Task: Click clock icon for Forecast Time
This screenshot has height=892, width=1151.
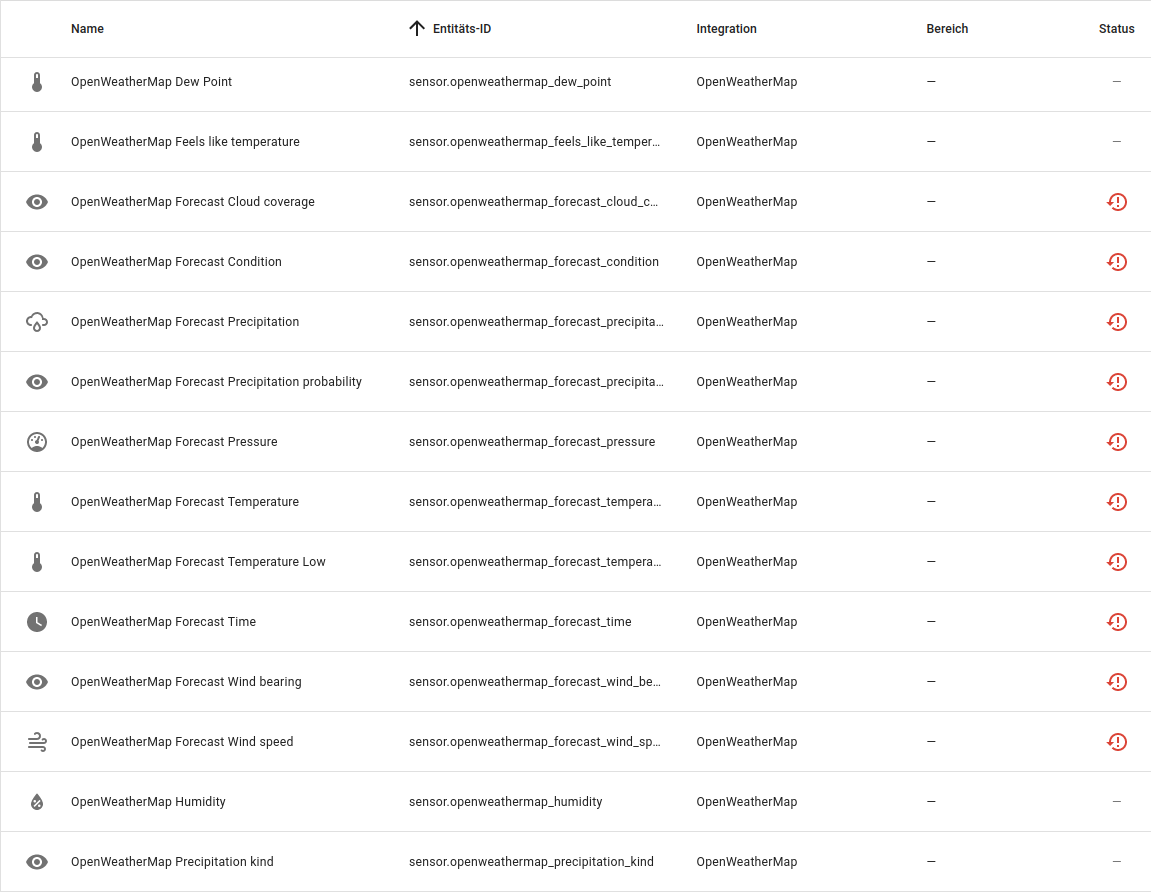Action: (37, 622)
